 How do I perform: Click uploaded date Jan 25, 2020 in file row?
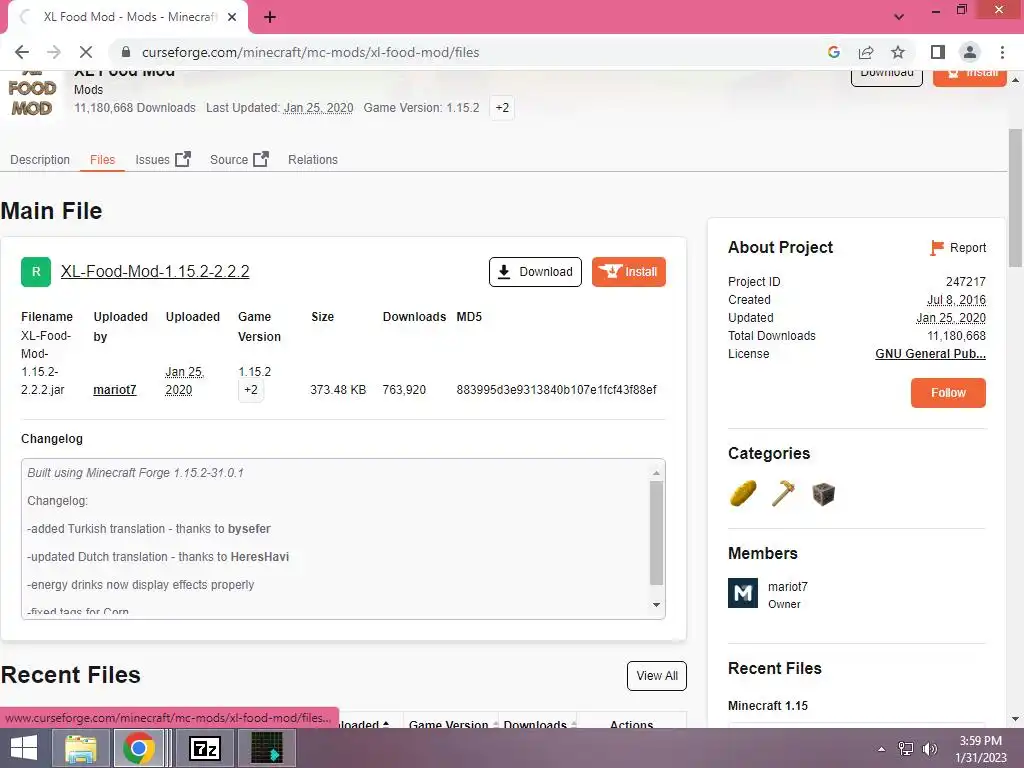click(184, 381)
